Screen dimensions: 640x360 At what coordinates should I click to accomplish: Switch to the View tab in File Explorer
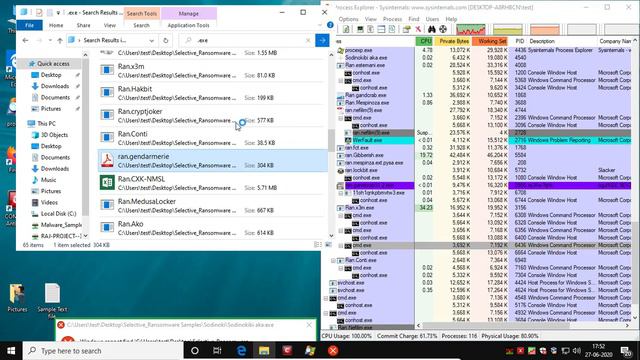pos(109,25)
